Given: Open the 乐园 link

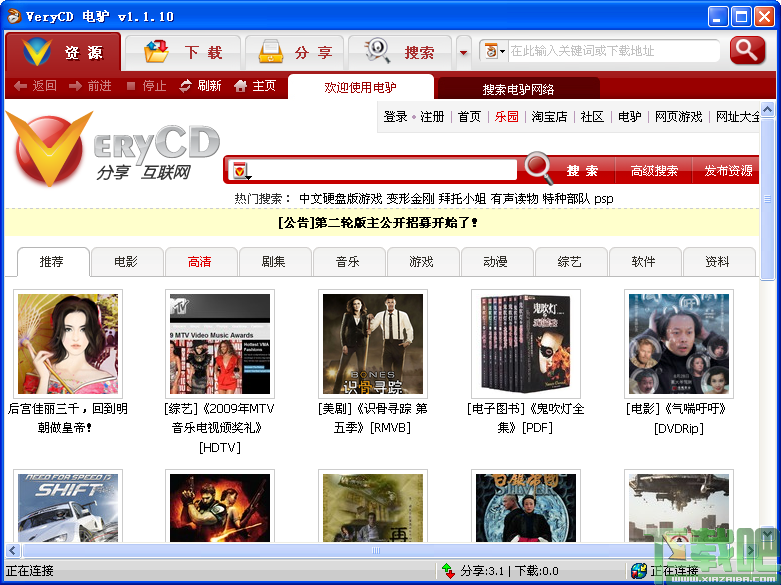Looking at the screenshot, I should (x=507, y=117).
